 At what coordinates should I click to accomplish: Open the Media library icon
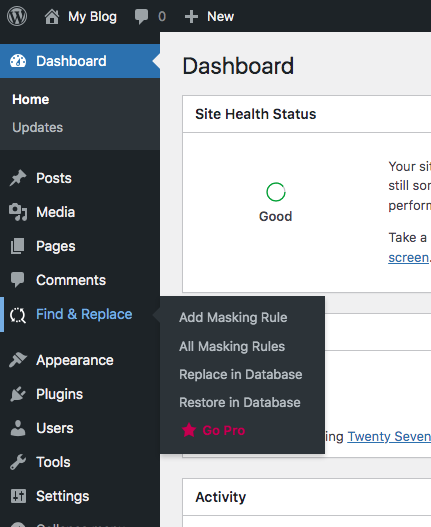tap(18, 212)
